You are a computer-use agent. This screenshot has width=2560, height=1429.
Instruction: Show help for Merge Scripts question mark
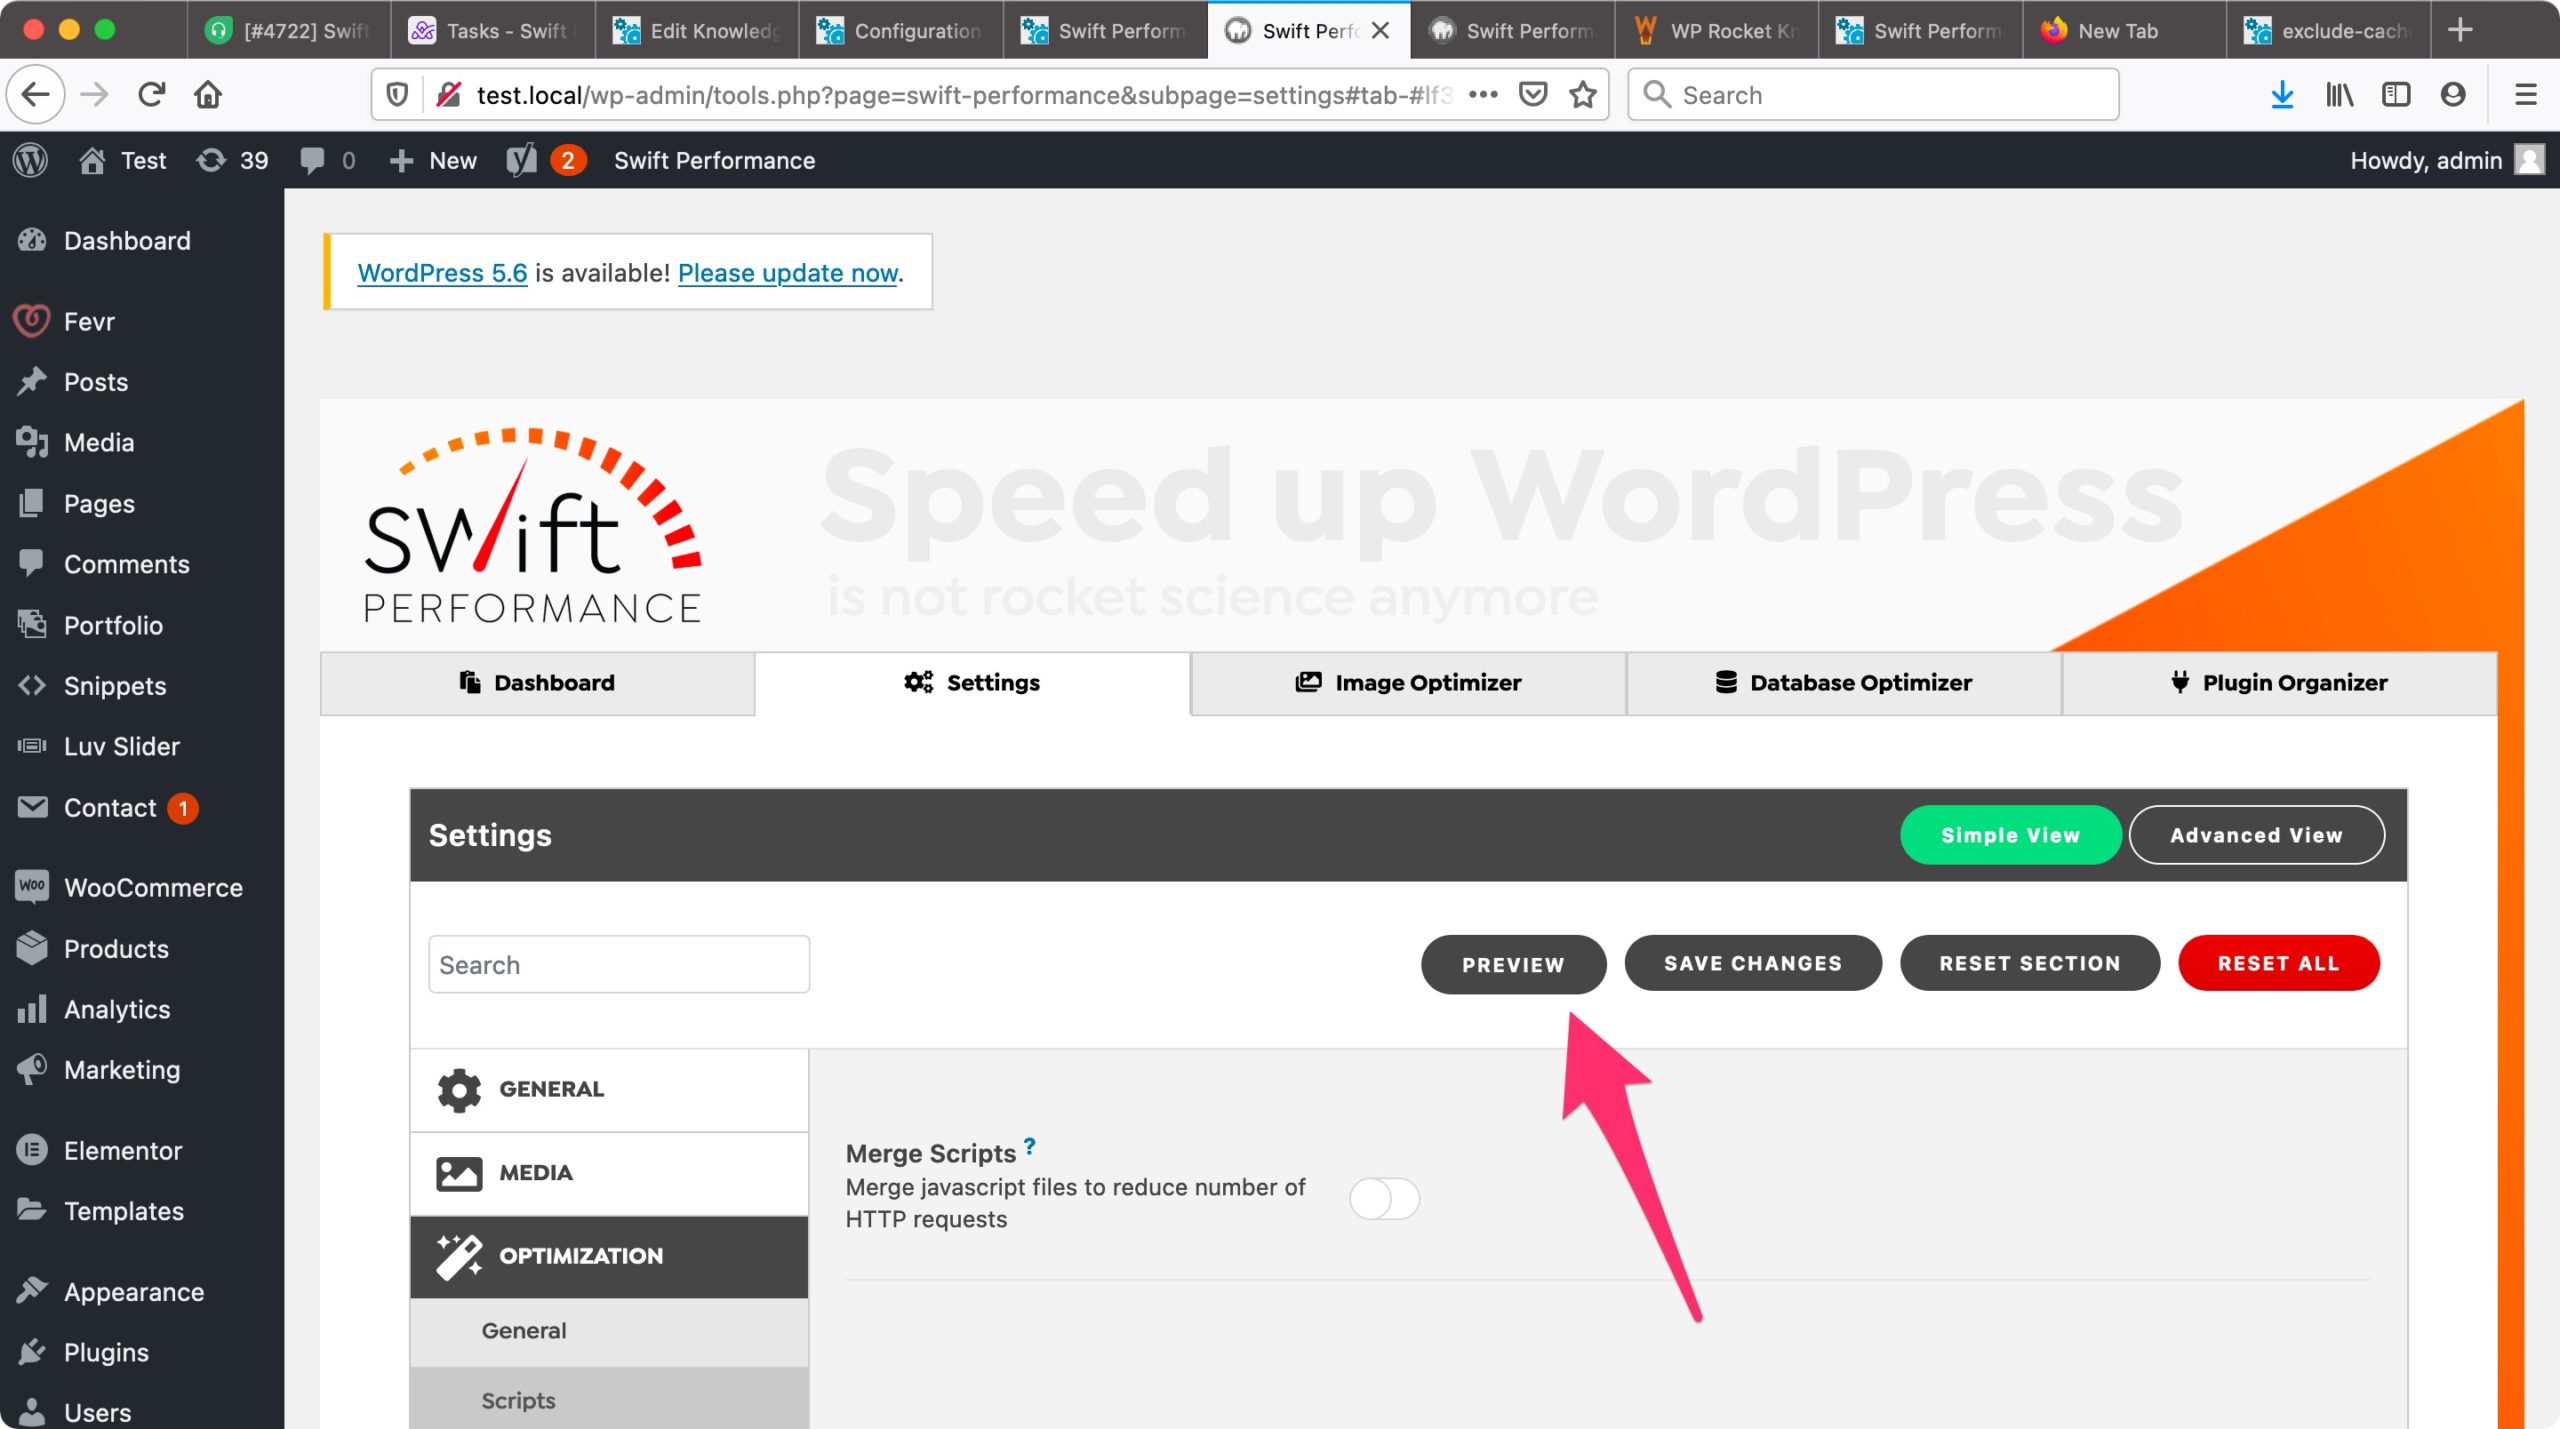[x=1029, y=1146]
